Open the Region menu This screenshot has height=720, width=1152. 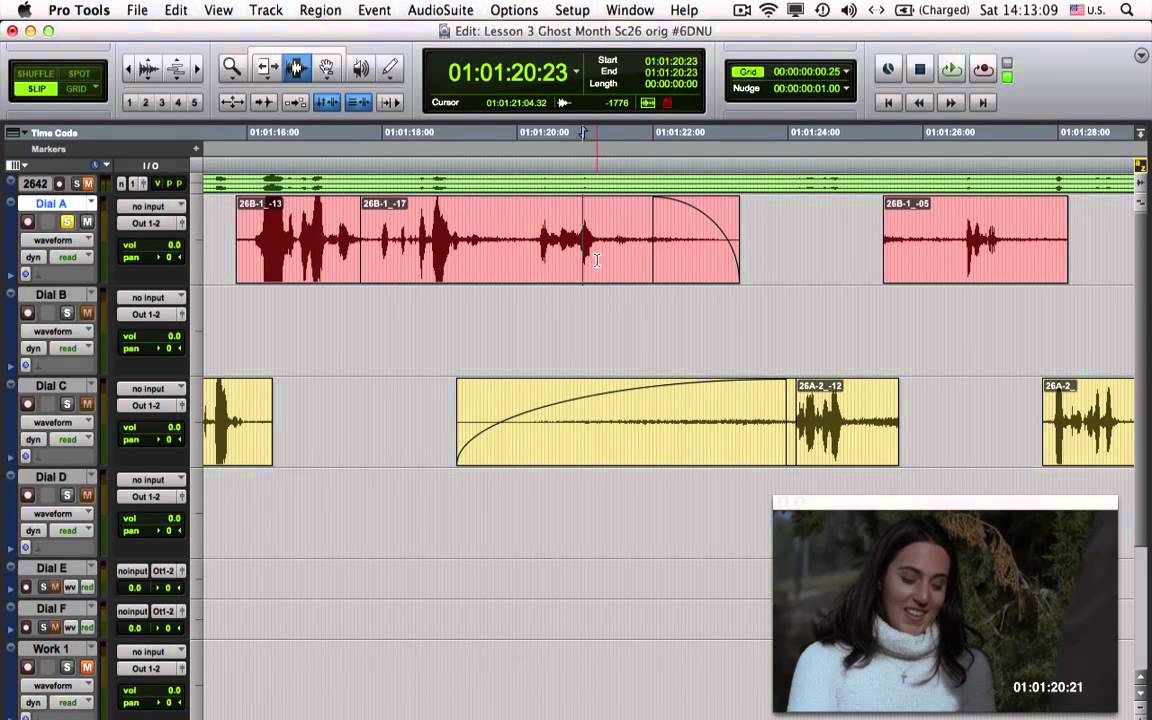tap(320, 10)
